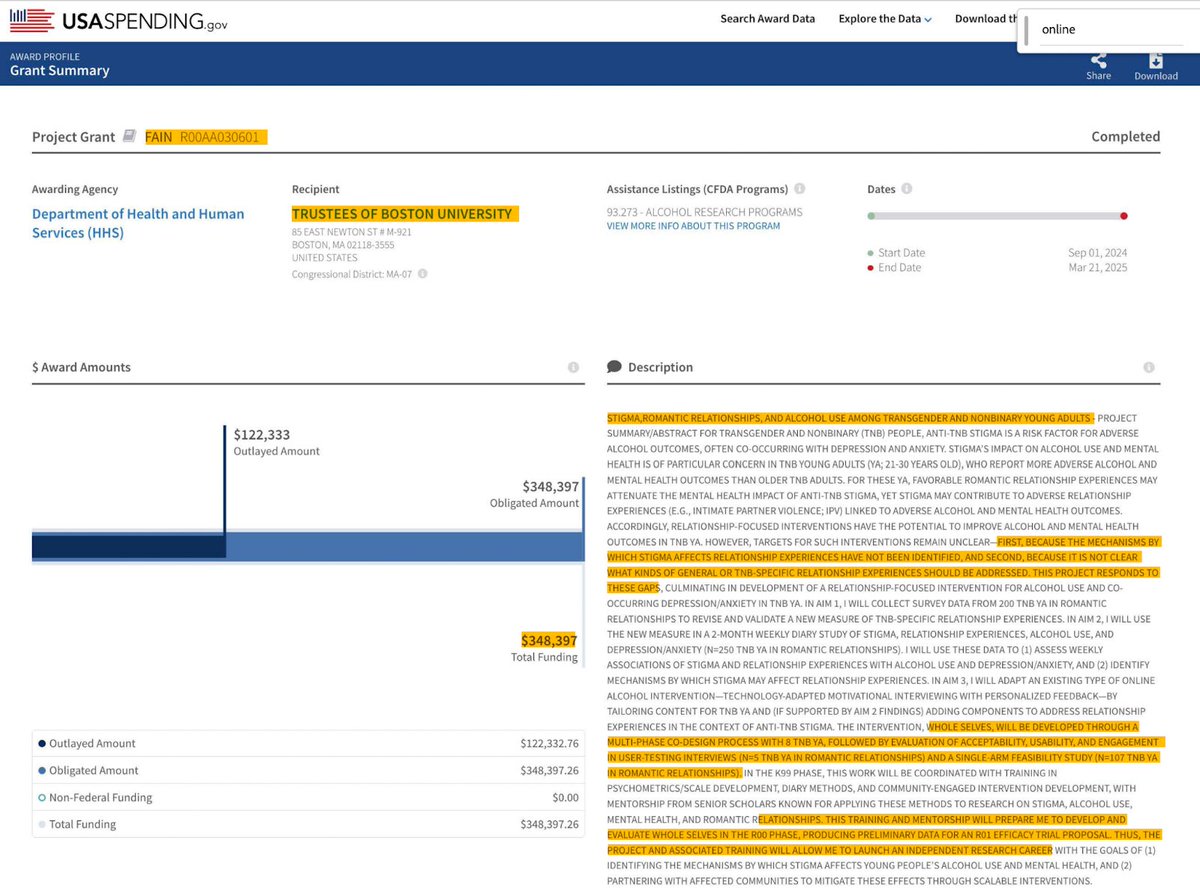Click the Obligated Amount legend dot

coord(41,771)
